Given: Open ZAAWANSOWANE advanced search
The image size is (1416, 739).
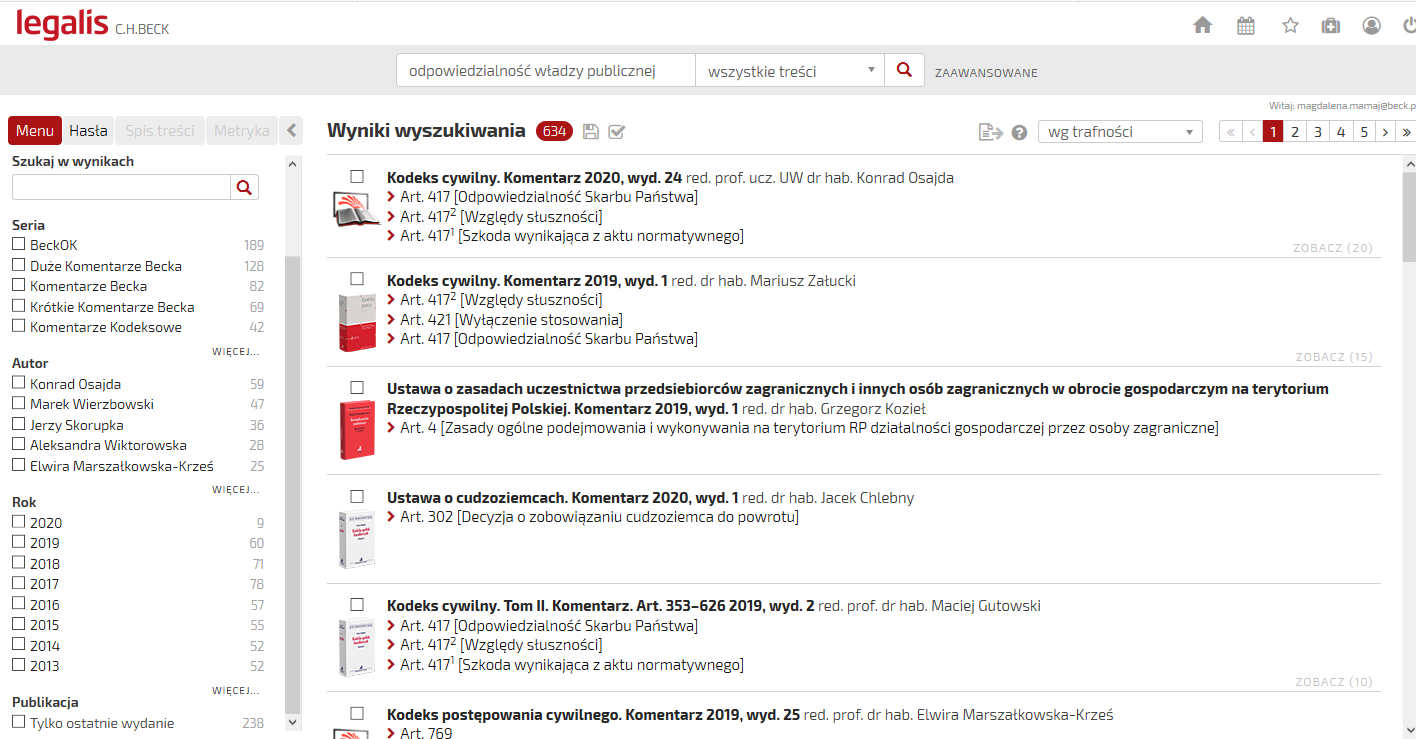Looking at the screenshot, I should click(986, 73).
